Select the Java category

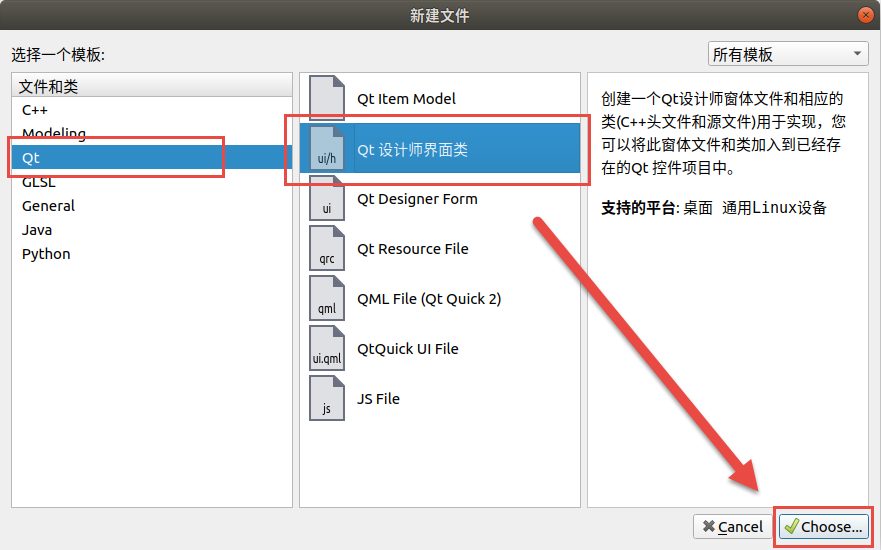pyautogui.click(x=152, y=230)
